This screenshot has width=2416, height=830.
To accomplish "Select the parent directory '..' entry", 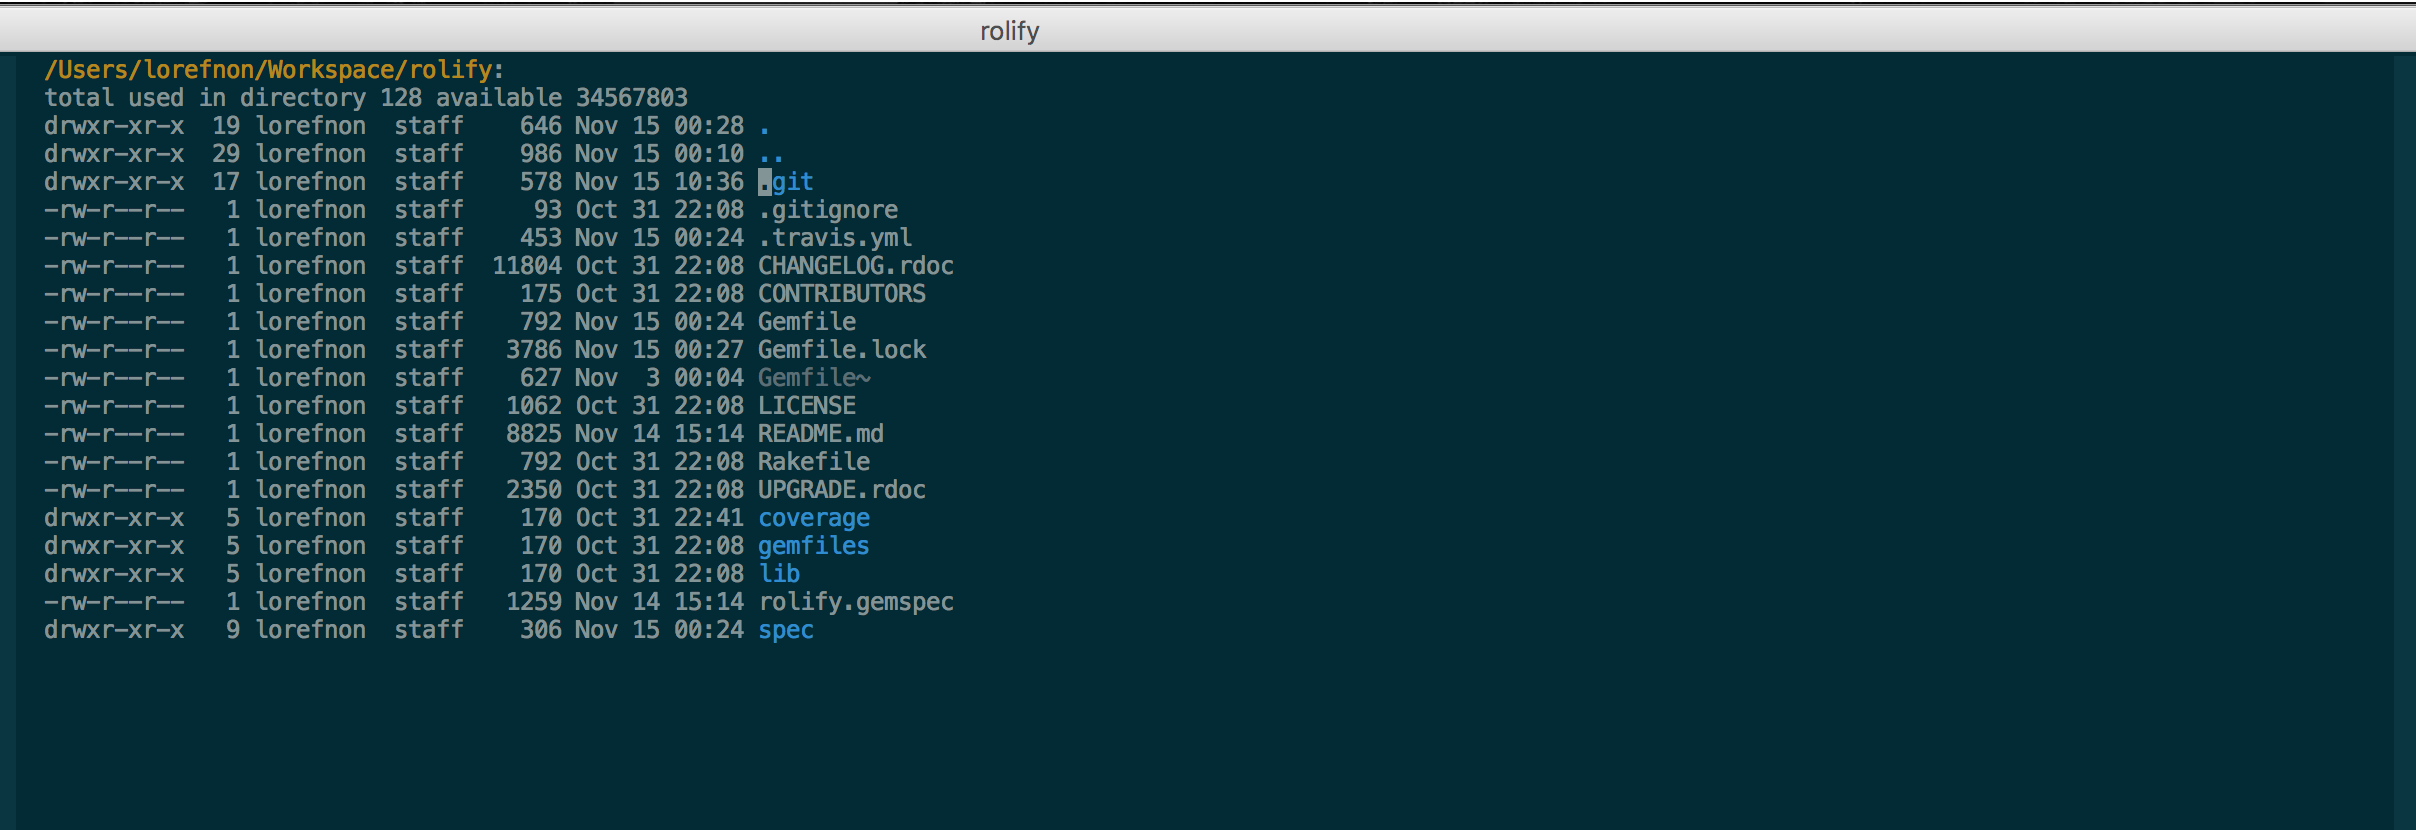I will [x=771, y=154].
